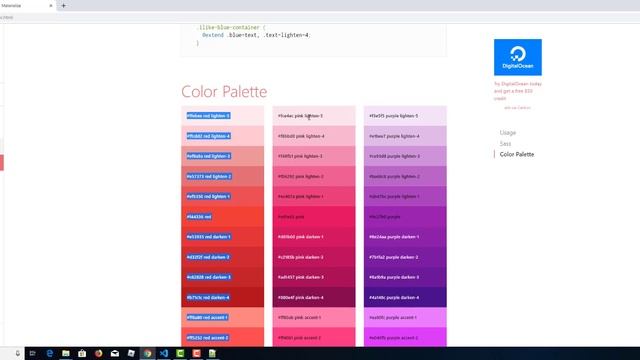Select the pink darken-3 swatch

click(x=314, y=277)
